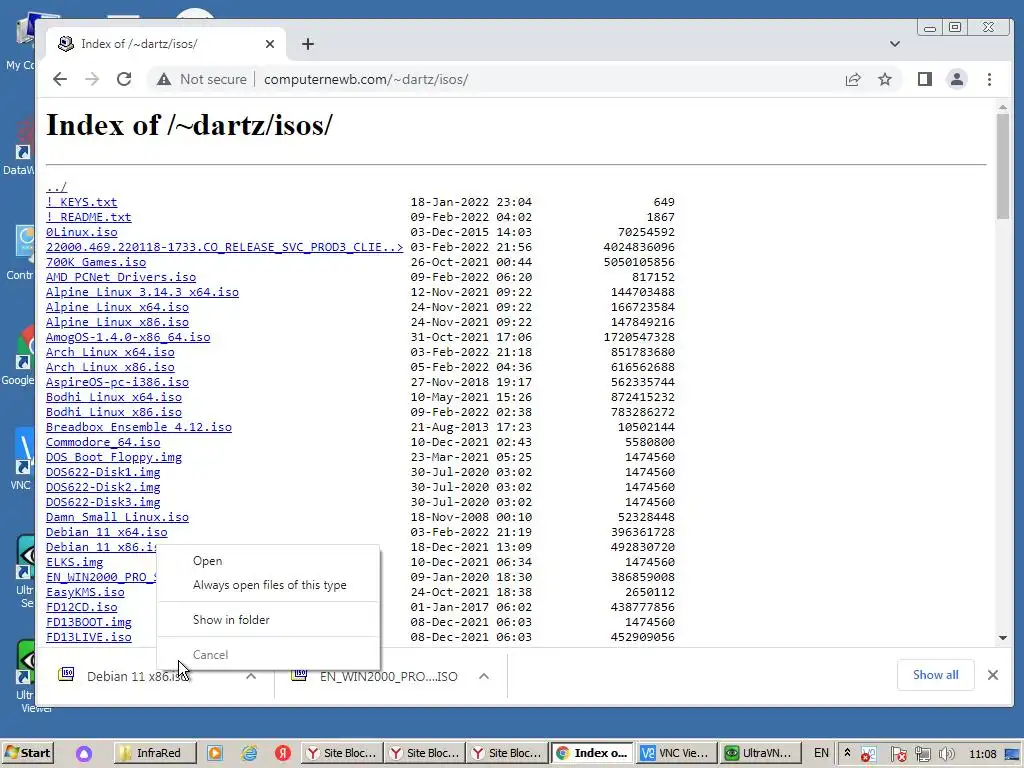Screen dimensions: 1024x768
Task: Download Alpine_Linux_3.14.3_x64.iso
Action: [x=142, y=293]
